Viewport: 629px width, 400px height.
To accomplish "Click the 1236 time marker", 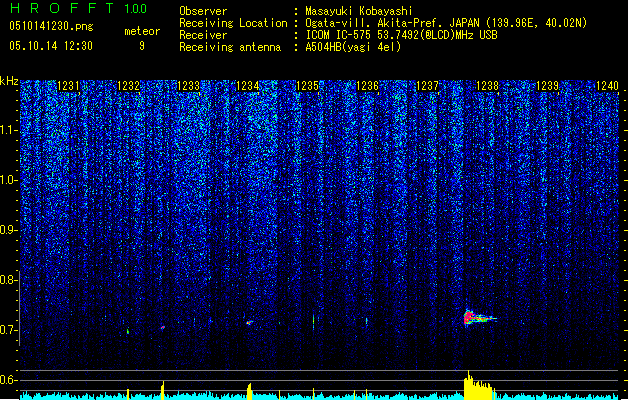I will pyautogui.click(x=367, y=86).
